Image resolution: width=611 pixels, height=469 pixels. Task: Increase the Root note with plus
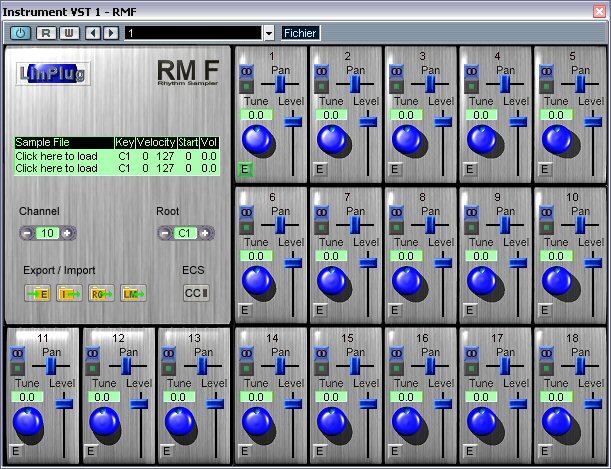click(x=205, y=233)
